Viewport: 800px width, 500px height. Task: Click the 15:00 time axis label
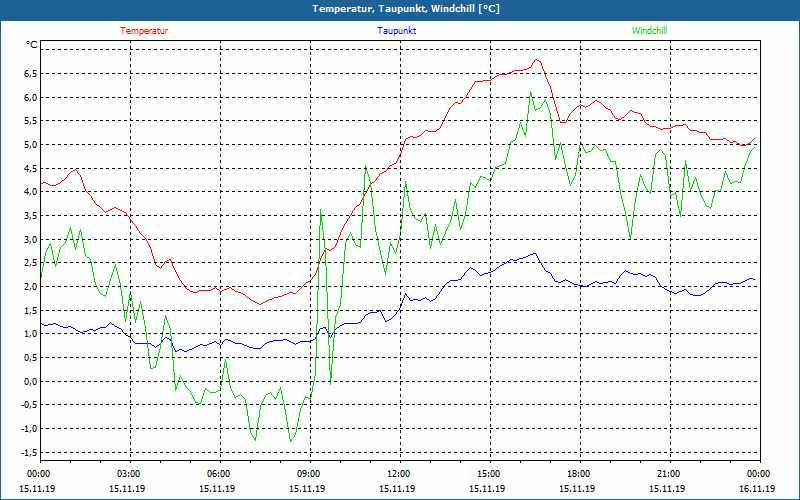tap(490, 474)
